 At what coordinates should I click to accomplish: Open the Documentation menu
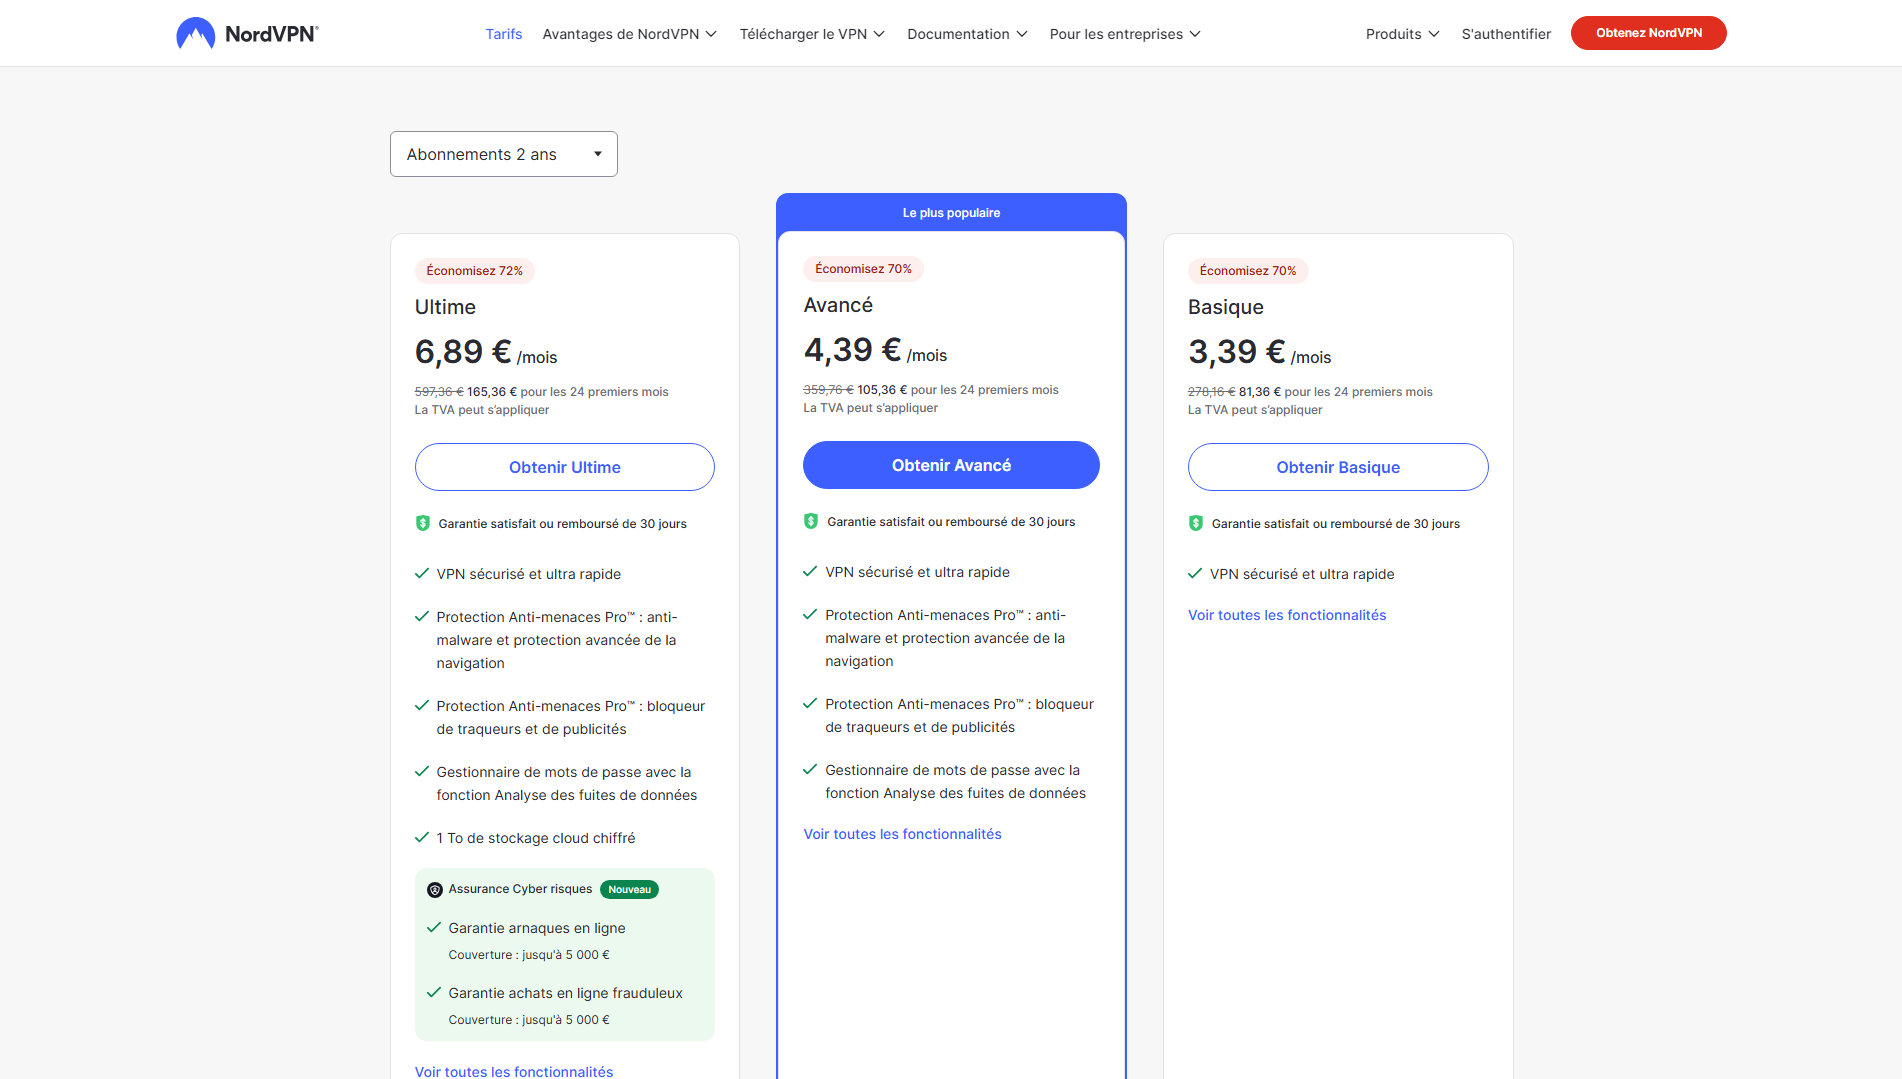pos(966,34)
